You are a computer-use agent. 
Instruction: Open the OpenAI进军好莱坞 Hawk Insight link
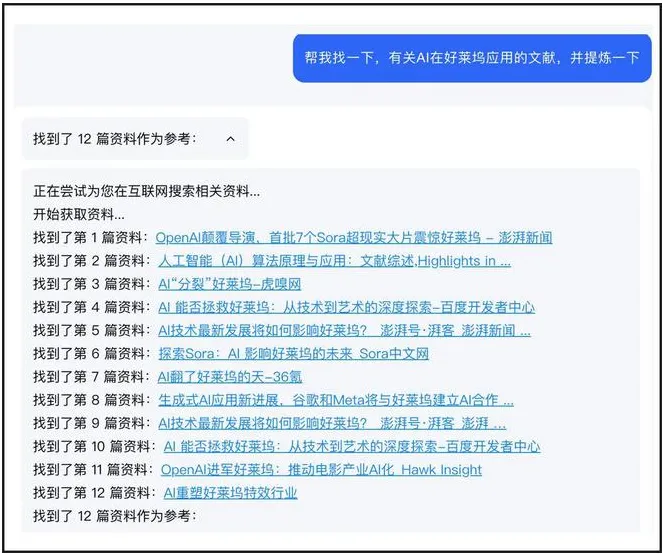pos(321,470)
